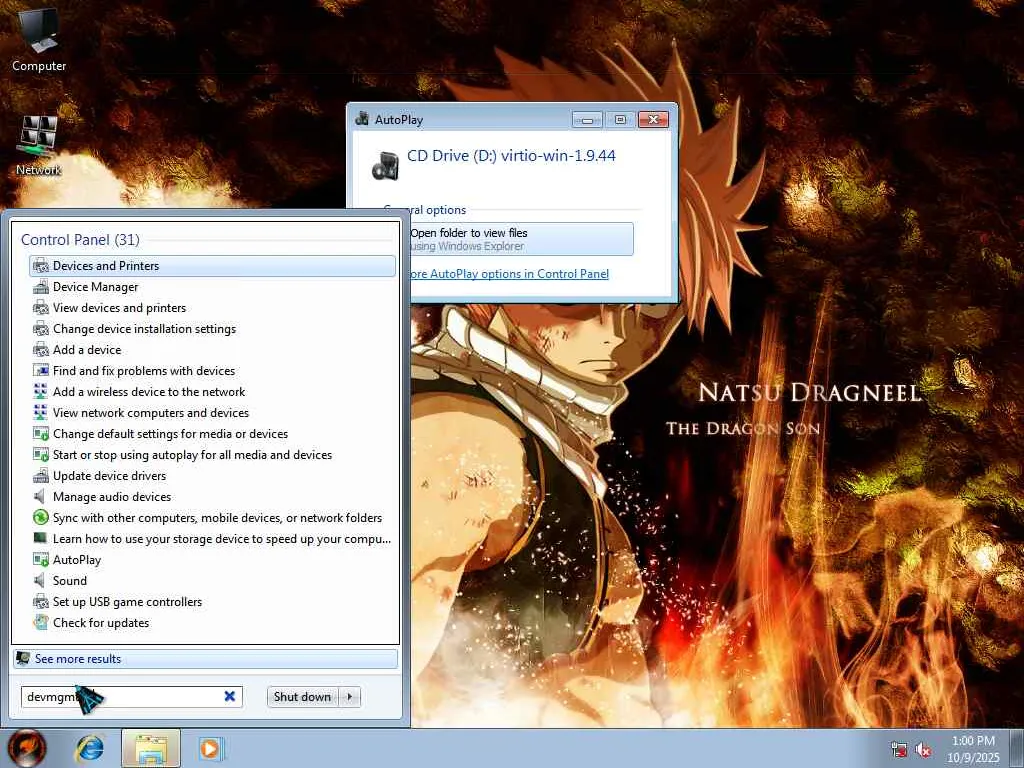Click the CD Drive (D:) virtio-win-1.9.44 title
Viewport: 1024px width, 768px height.
coord(511,156)
